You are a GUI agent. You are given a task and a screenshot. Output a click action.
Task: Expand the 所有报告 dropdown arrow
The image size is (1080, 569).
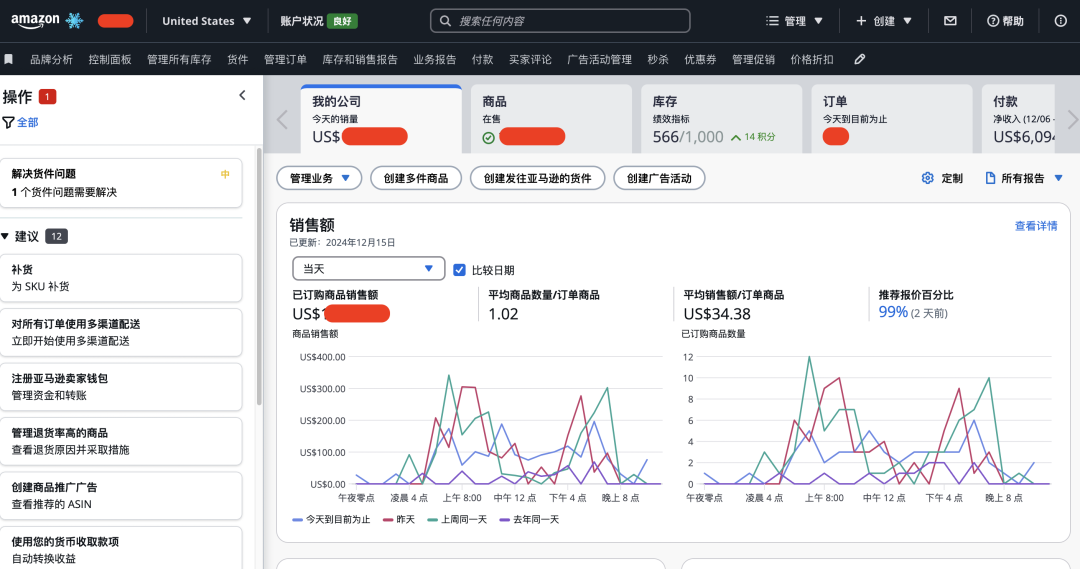pos(1059,178)
